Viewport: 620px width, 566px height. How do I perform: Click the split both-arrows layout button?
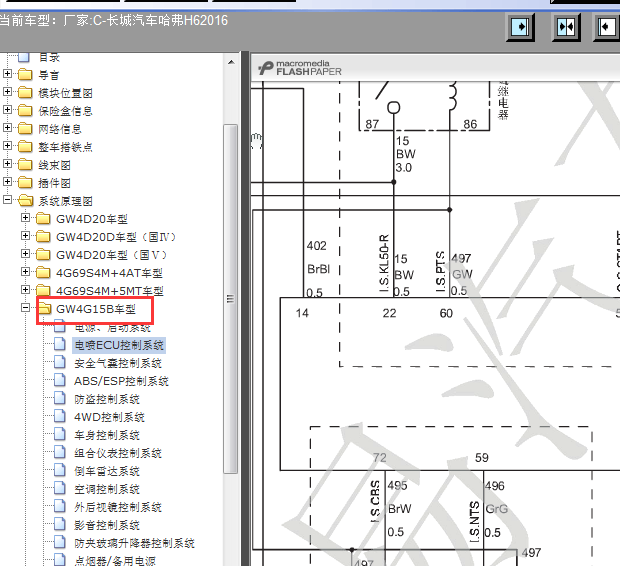[566, 27]
